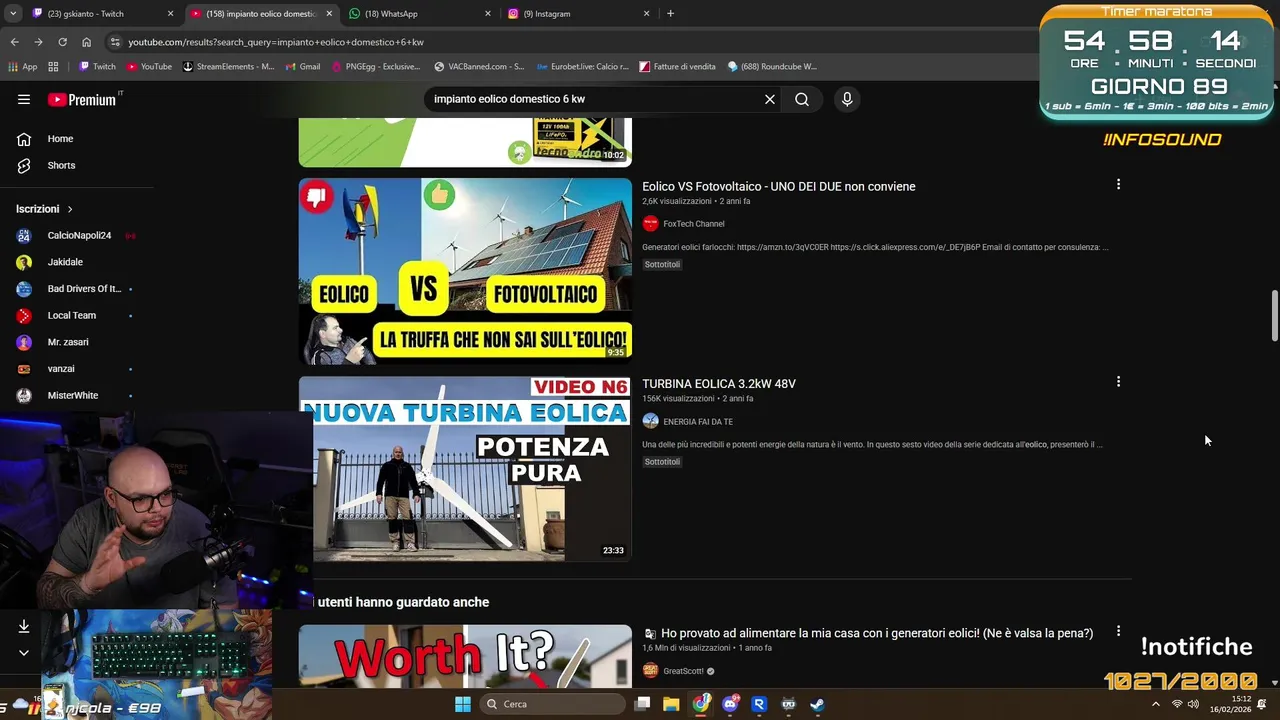Open the StreamElements bookmark
Viewport: 1280px width, 720px height.
tap(227, 67)
